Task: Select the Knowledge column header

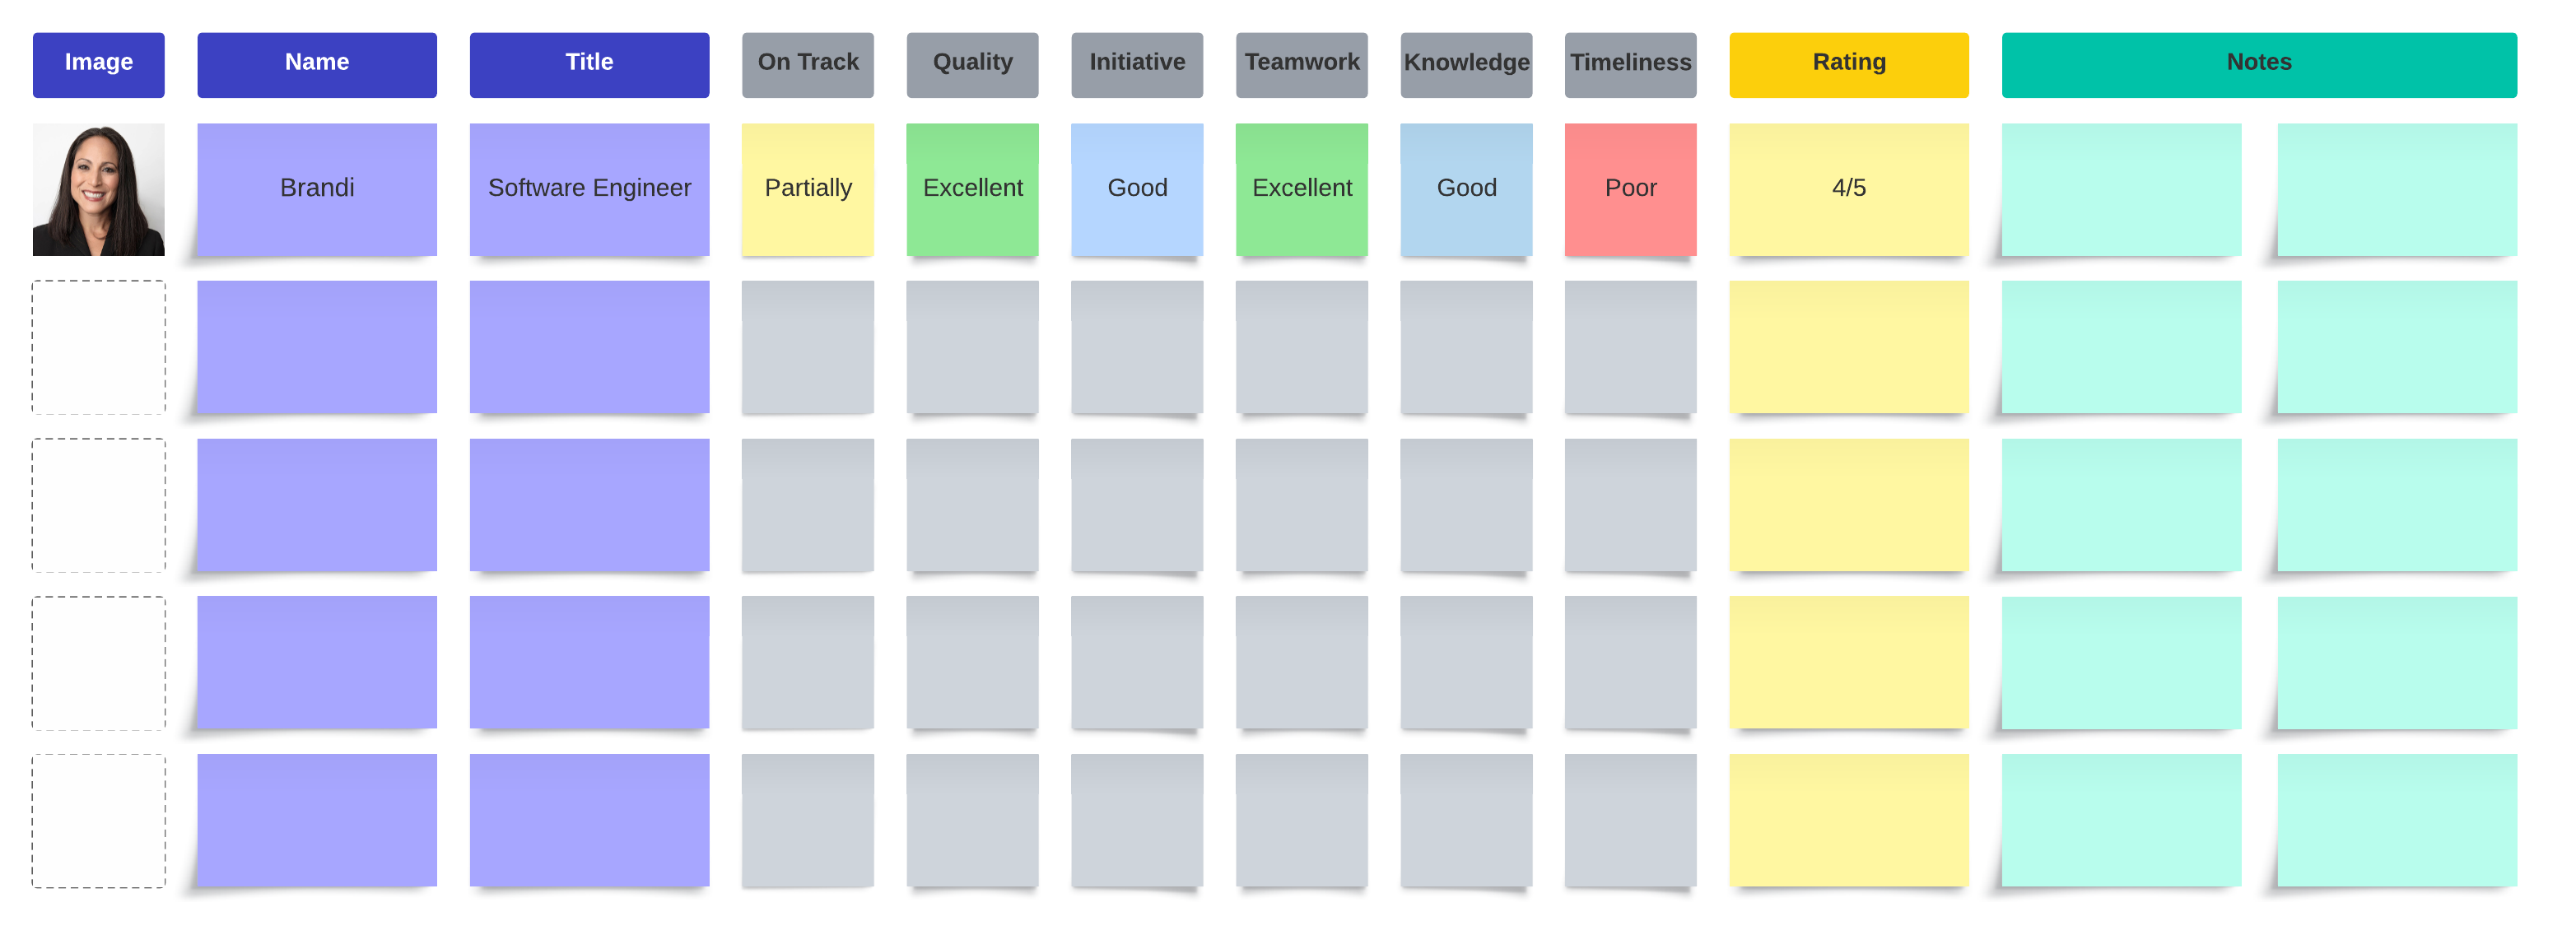Action: click(x=1465, y=64)
